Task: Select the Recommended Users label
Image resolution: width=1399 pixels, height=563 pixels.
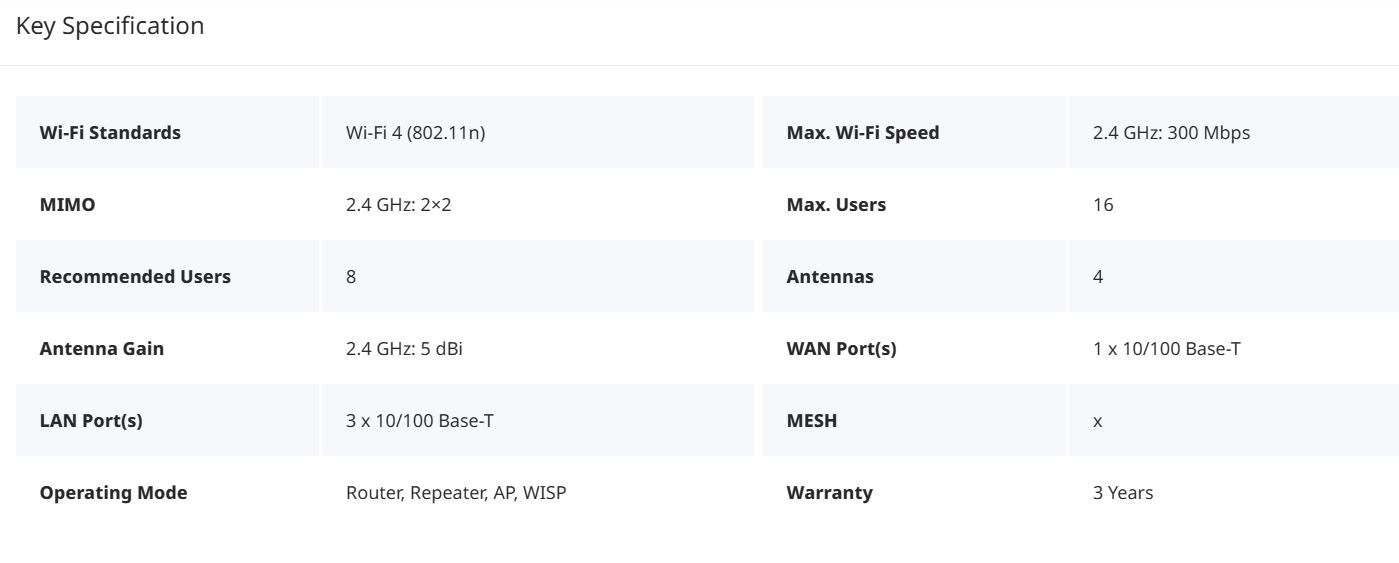Action: tap(135, 276)
